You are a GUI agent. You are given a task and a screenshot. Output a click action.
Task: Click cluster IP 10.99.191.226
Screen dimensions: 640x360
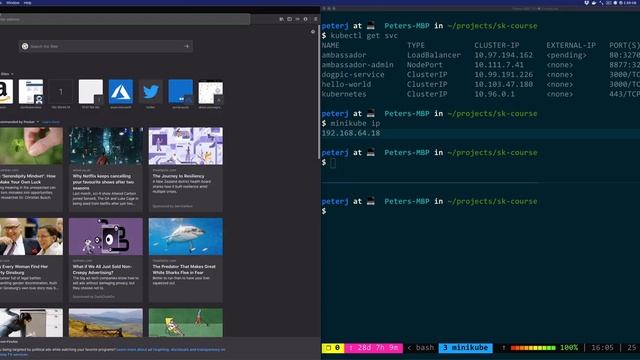pyautogui.click(x=504, y=75)
